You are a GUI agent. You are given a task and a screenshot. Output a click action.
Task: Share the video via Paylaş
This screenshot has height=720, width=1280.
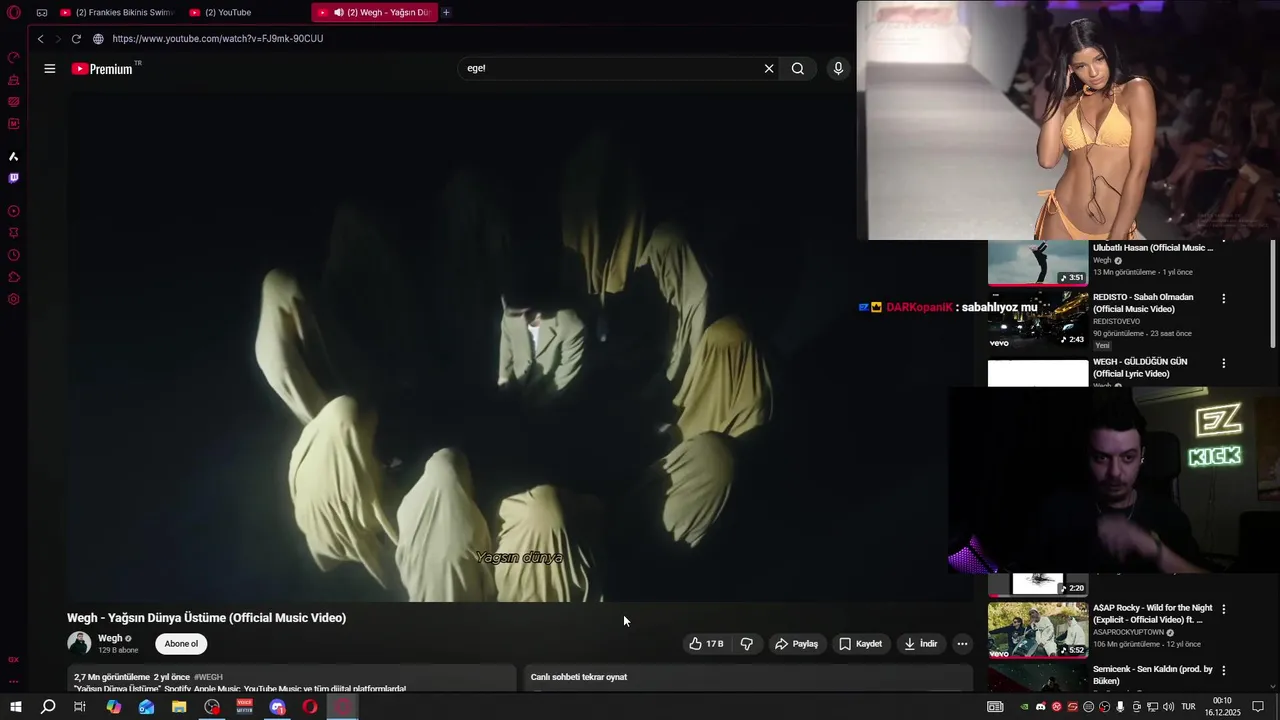click(797, 644)
